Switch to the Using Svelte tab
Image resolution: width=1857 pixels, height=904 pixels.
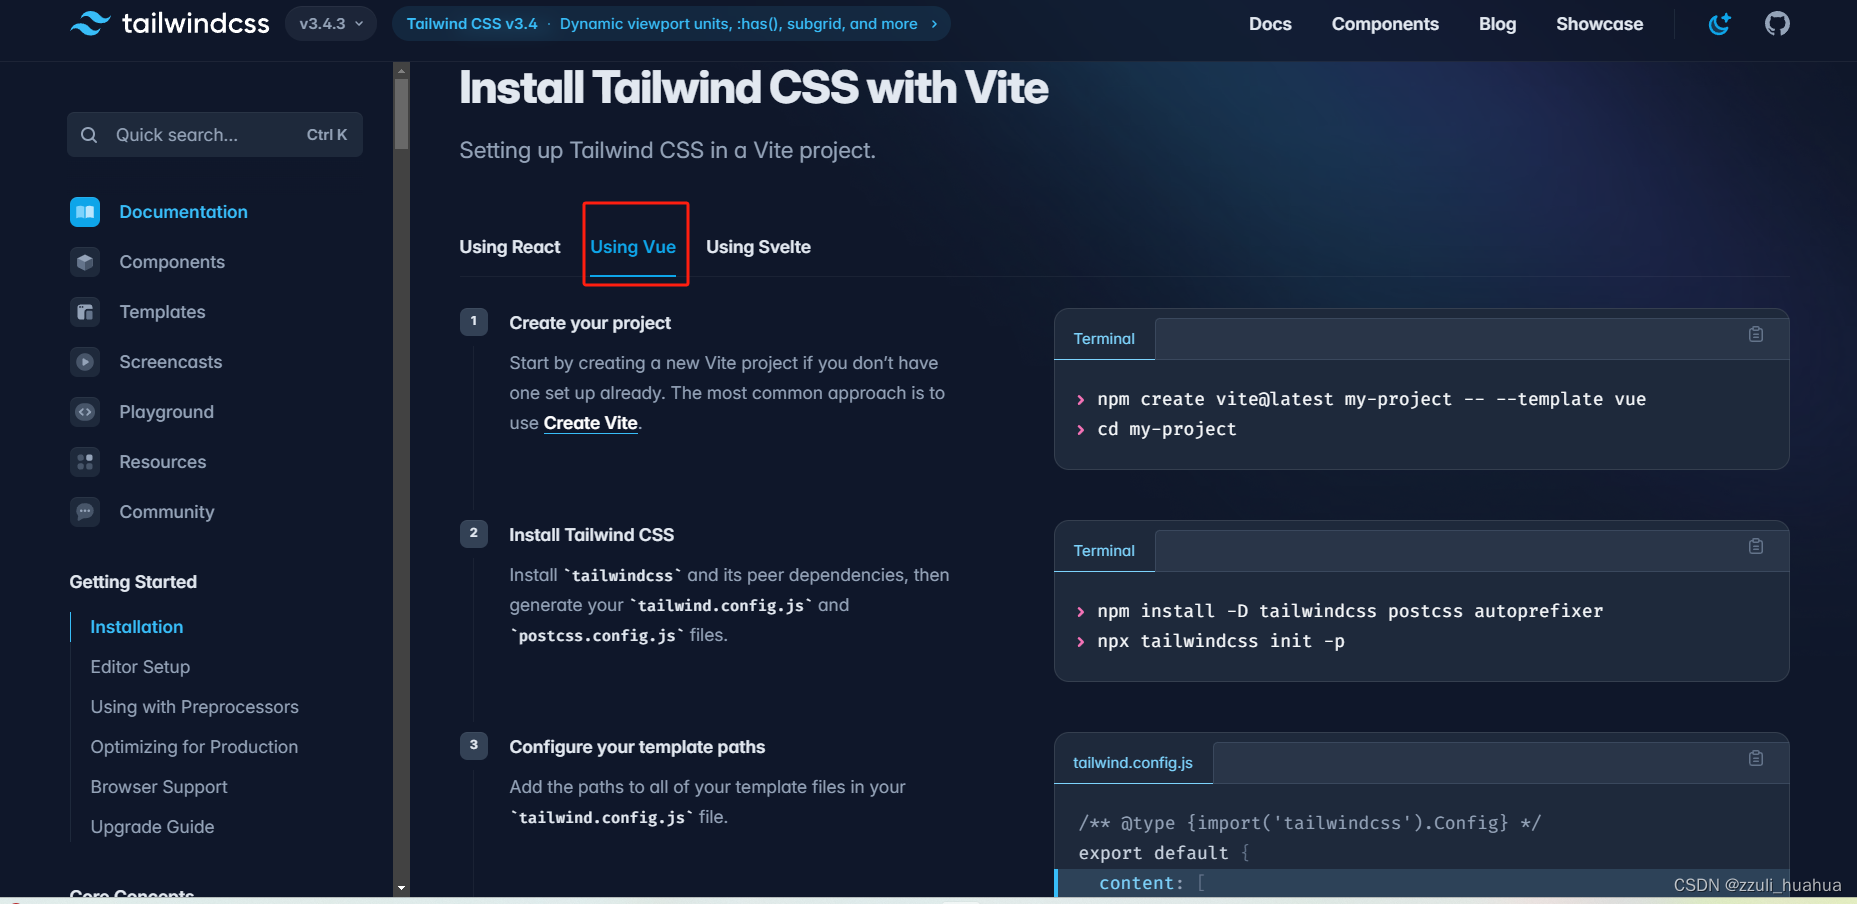pyautogui.click(x=758, y=247)
